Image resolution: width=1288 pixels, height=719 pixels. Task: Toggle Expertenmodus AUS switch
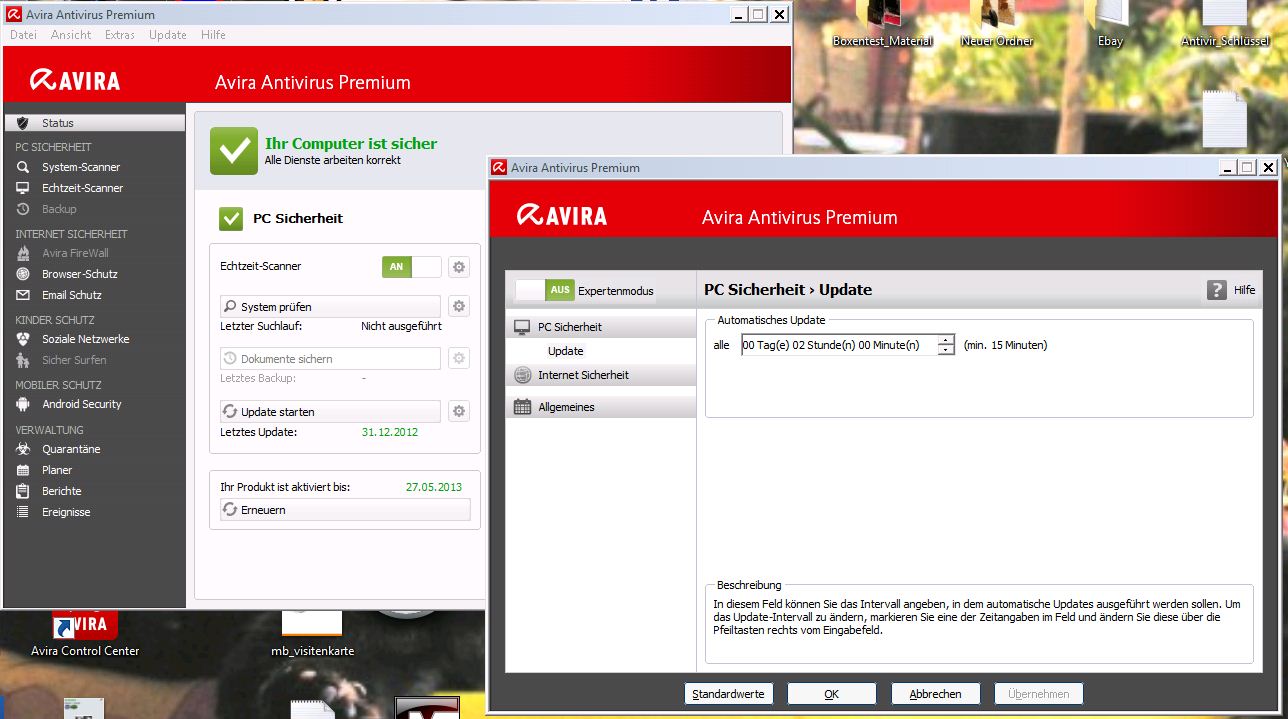point(545,290)
